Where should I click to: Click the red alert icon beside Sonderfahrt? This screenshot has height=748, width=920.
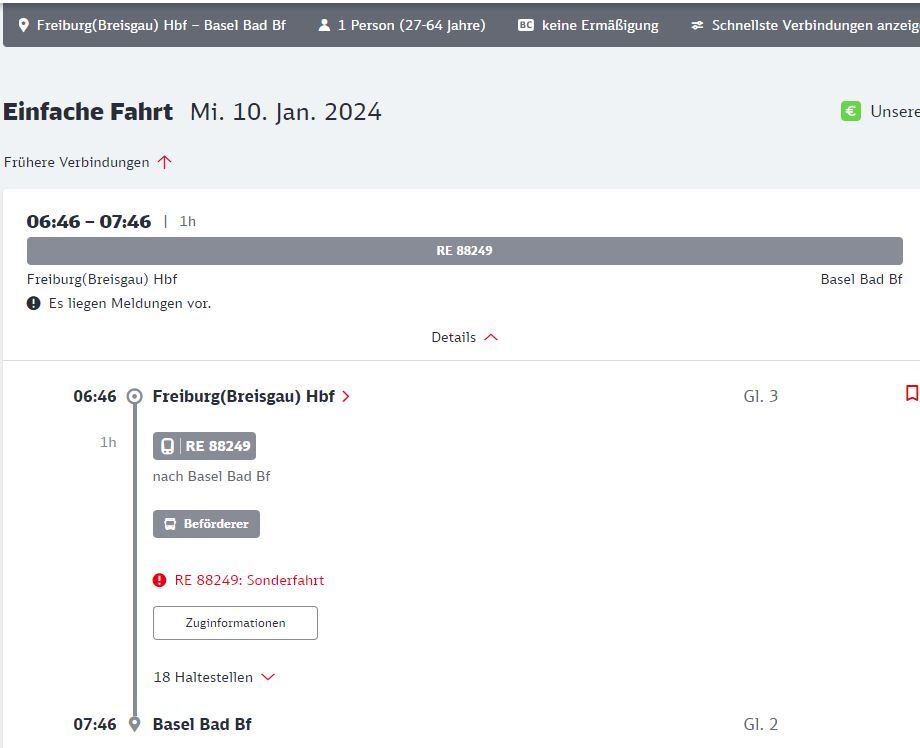pos(160,580)
